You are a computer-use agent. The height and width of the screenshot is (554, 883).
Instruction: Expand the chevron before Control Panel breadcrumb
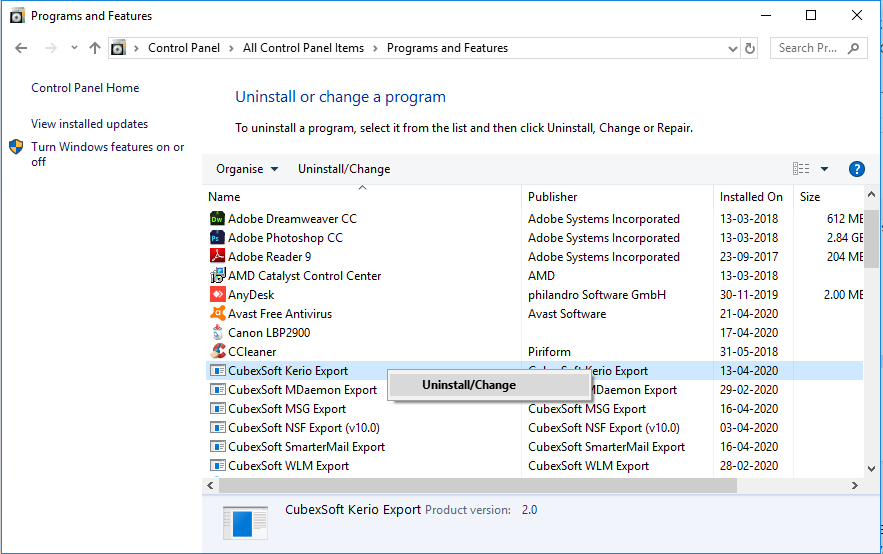(136, 48)
